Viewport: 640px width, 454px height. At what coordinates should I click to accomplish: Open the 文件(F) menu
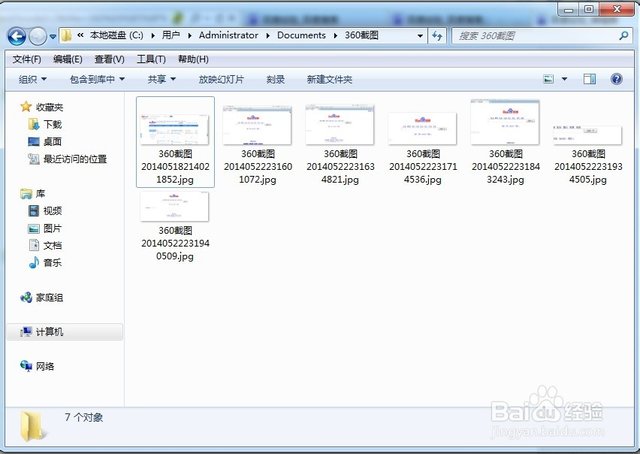27,59
